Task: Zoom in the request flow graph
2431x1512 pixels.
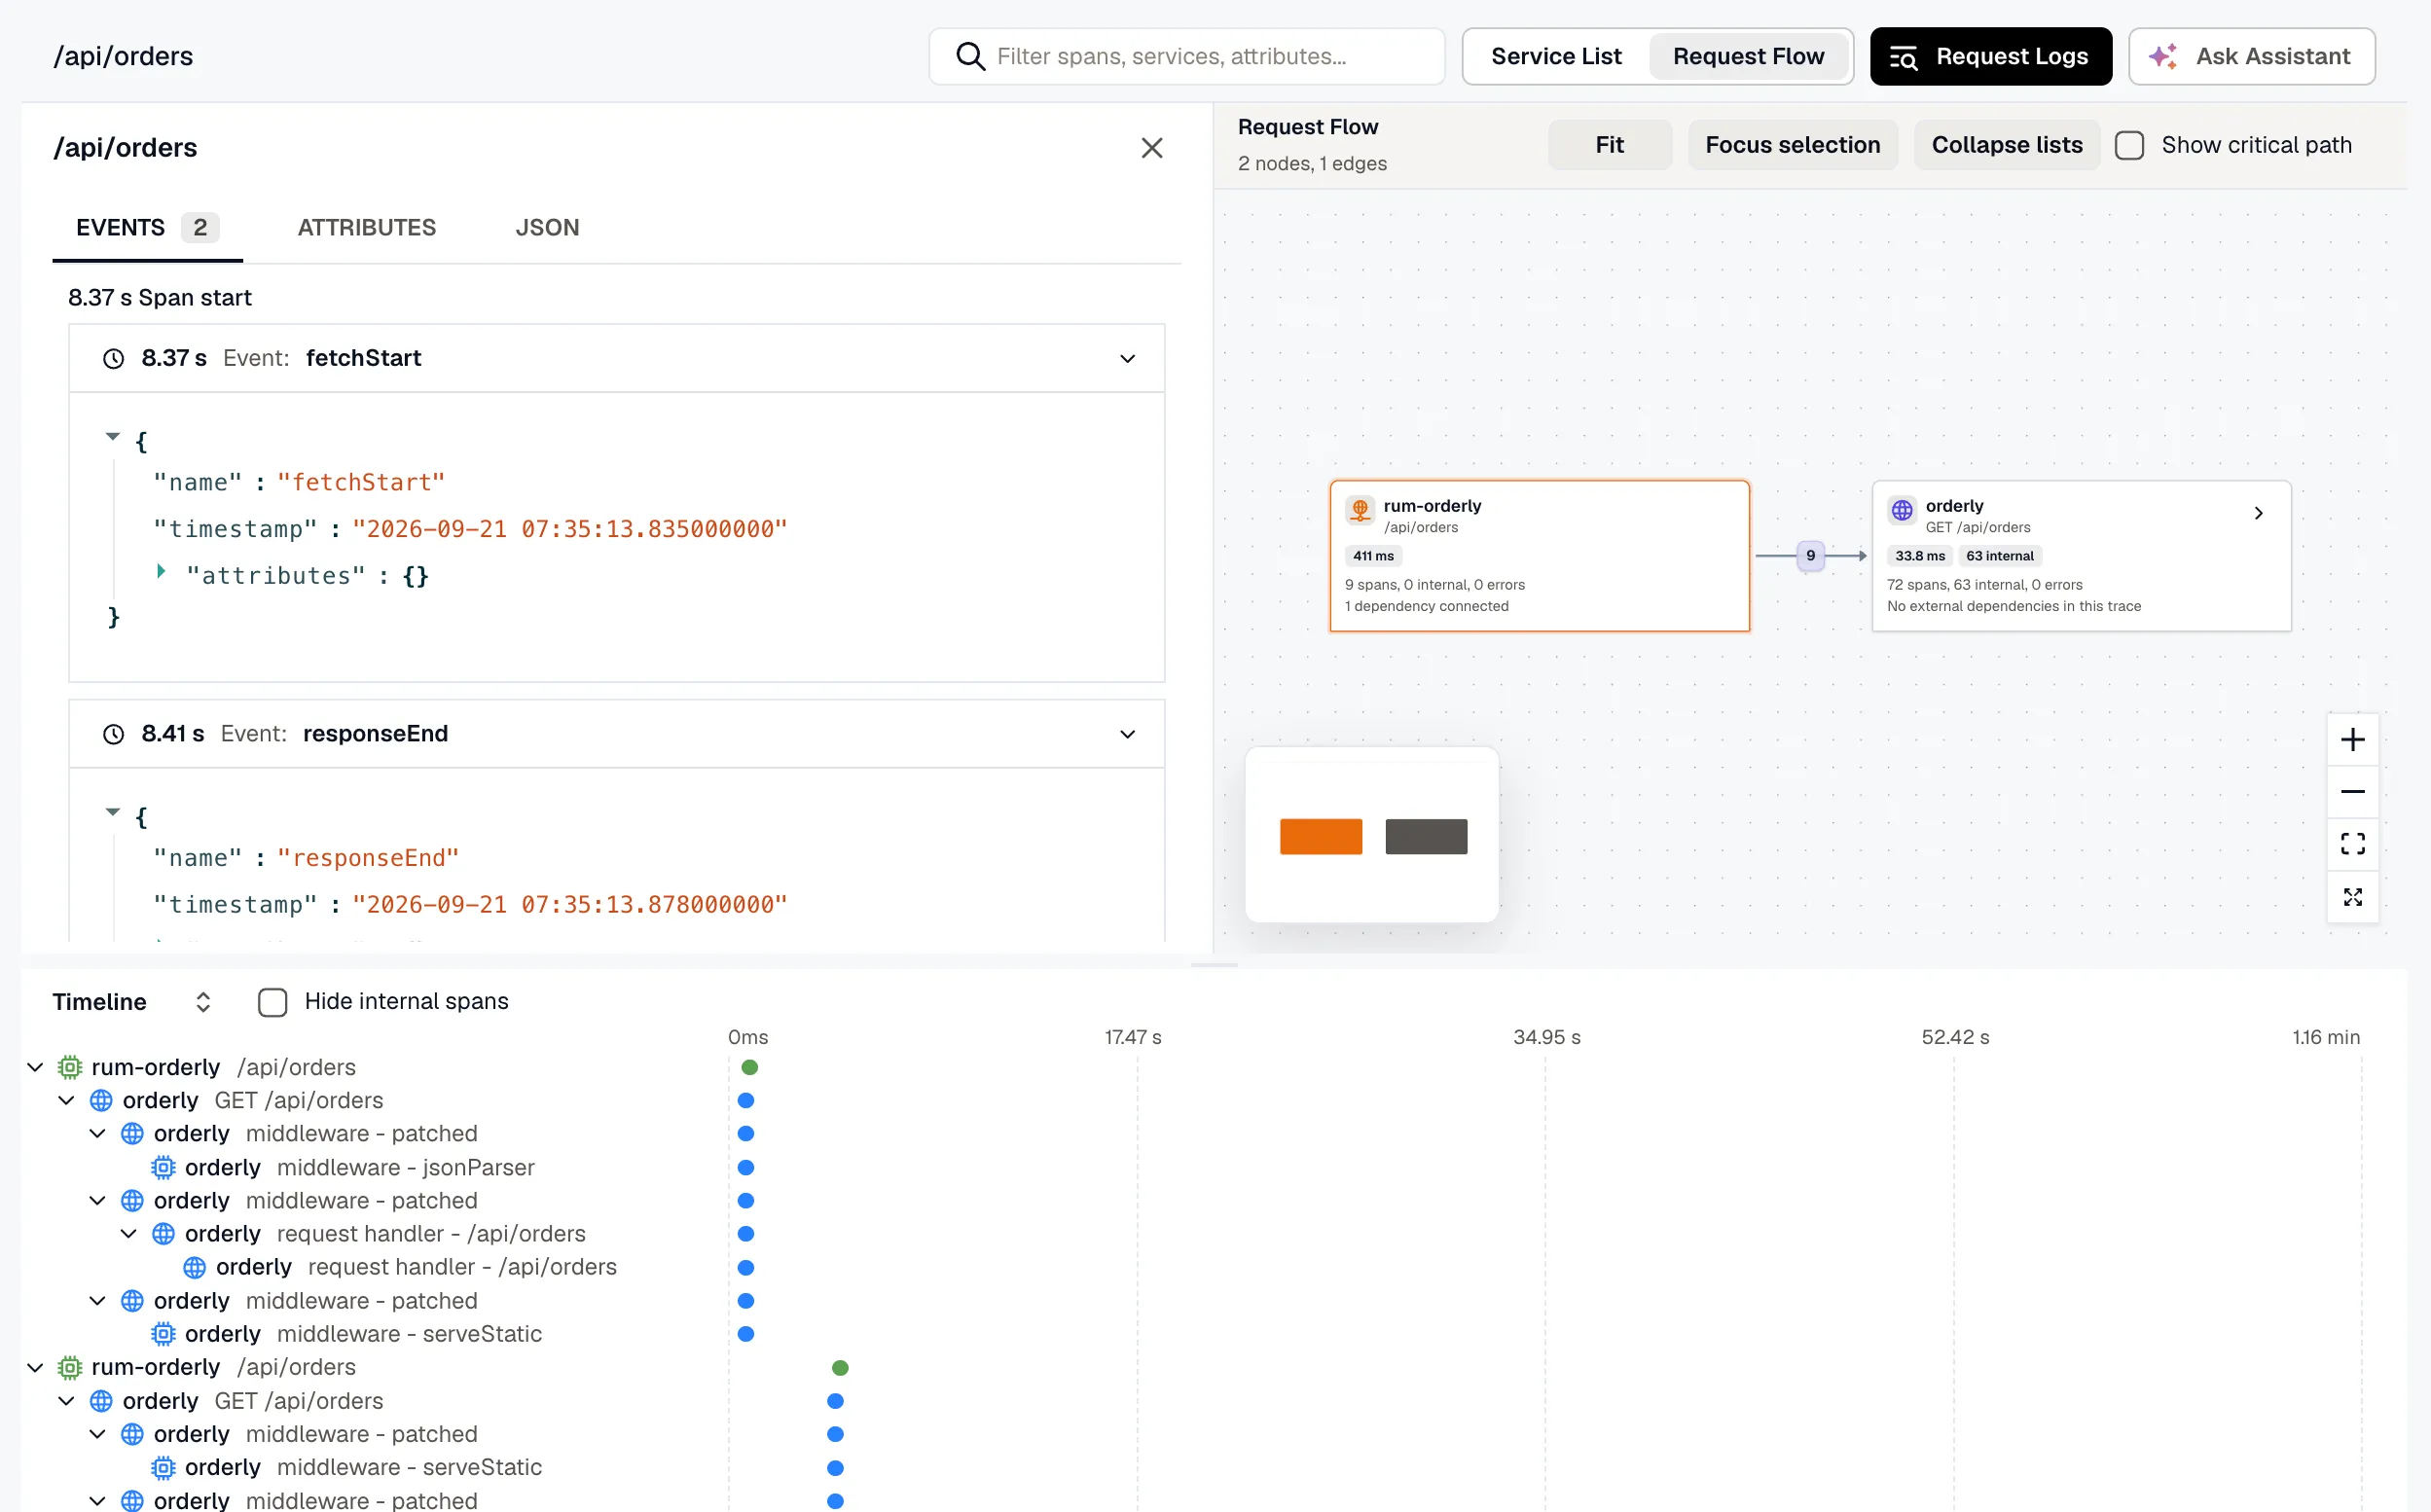Action: click(2353, 740)
